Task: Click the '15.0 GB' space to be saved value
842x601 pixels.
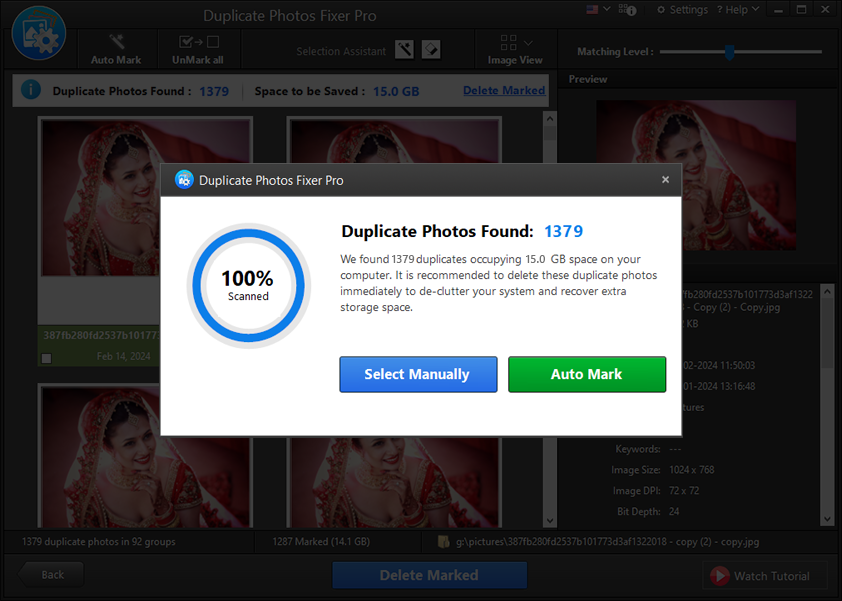Action: pos(396,91)
